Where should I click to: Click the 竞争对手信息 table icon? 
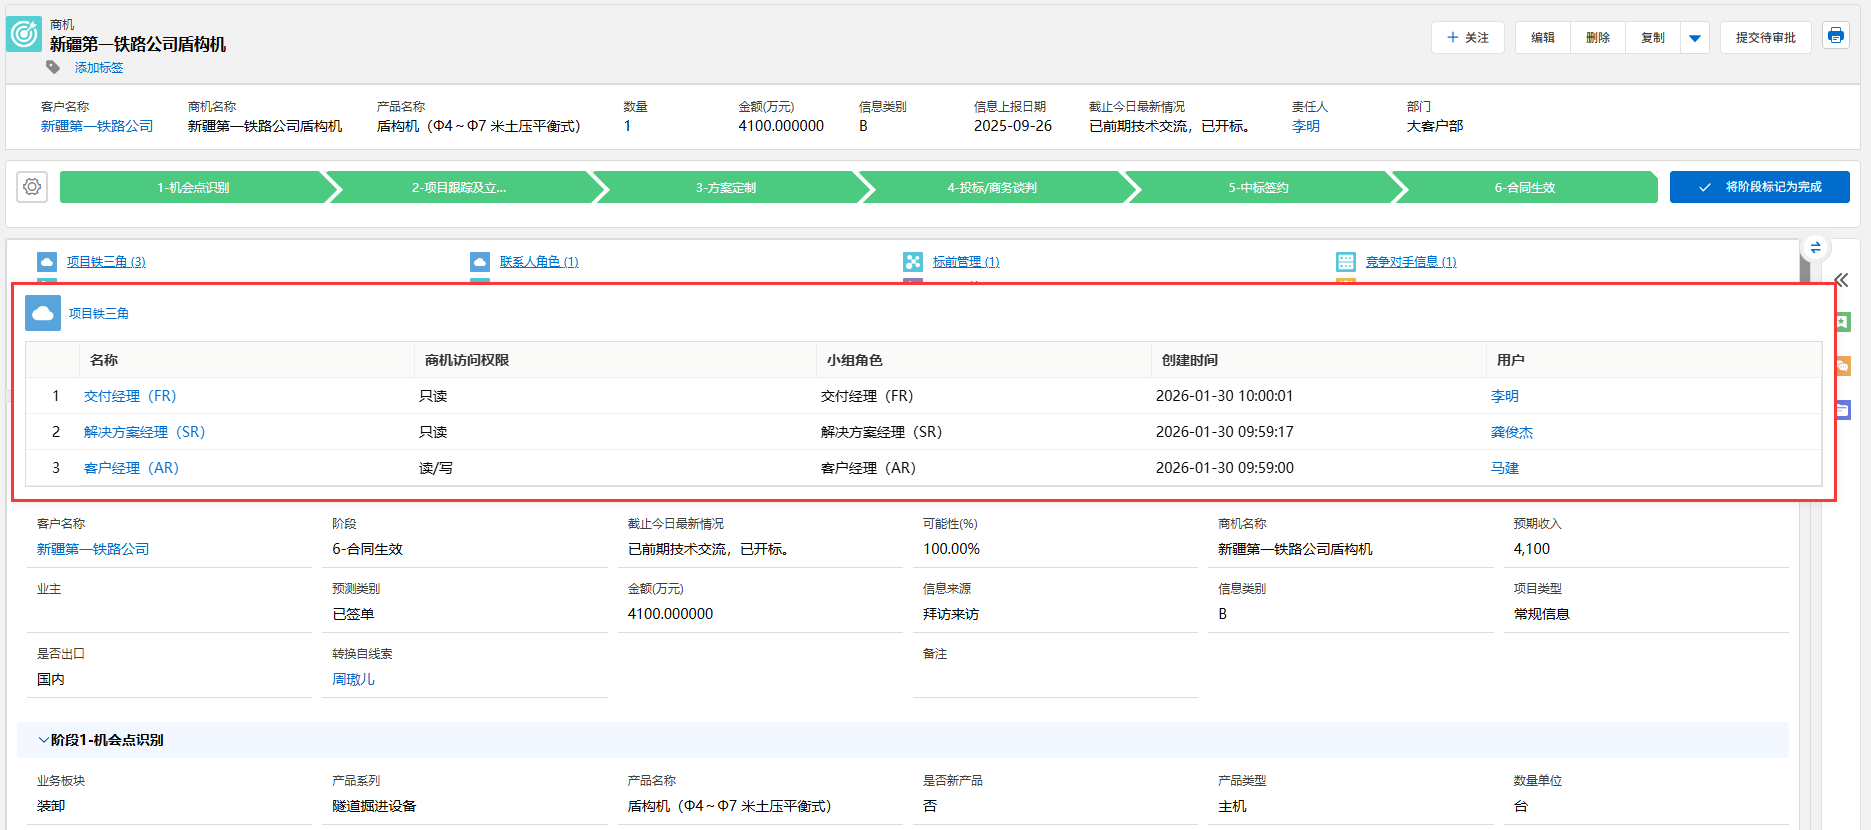pyautogui.click(x=1346, y=262)
